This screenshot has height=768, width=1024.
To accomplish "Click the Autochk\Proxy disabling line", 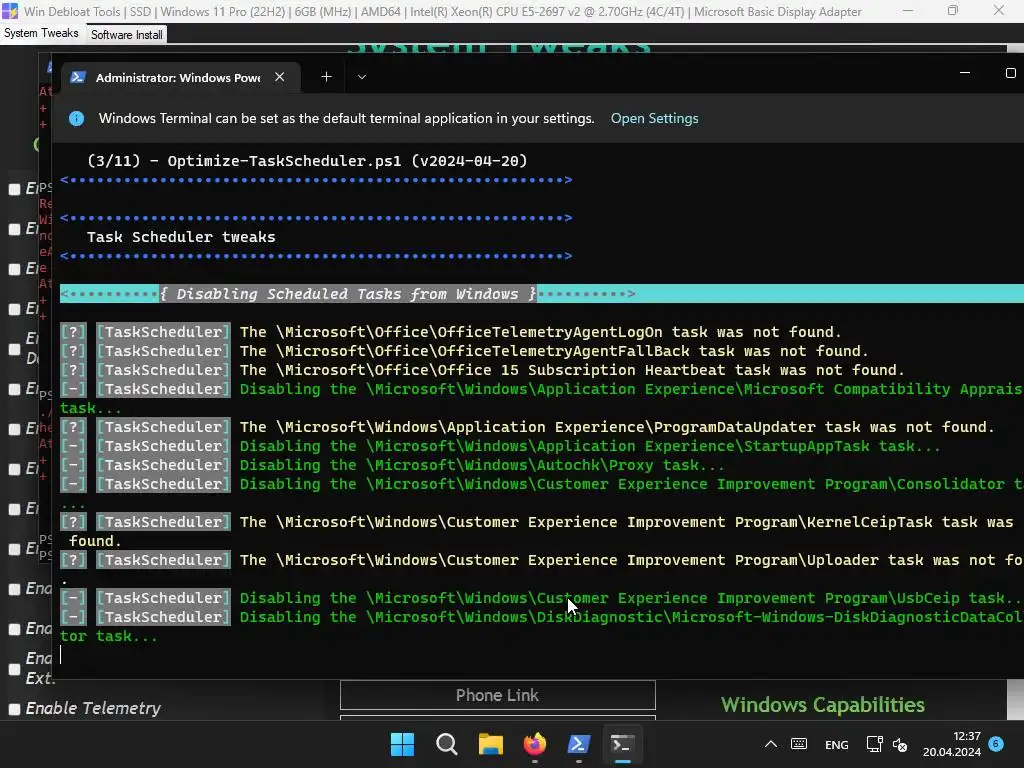I will coord(392,465).
